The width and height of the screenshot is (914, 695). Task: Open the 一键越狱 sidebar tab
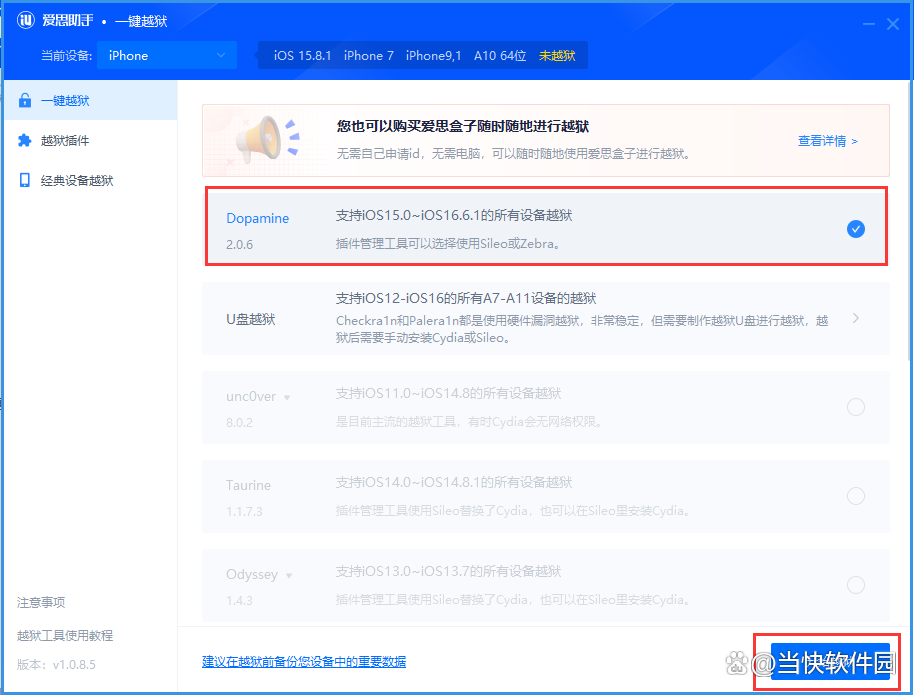coord(91,100)
